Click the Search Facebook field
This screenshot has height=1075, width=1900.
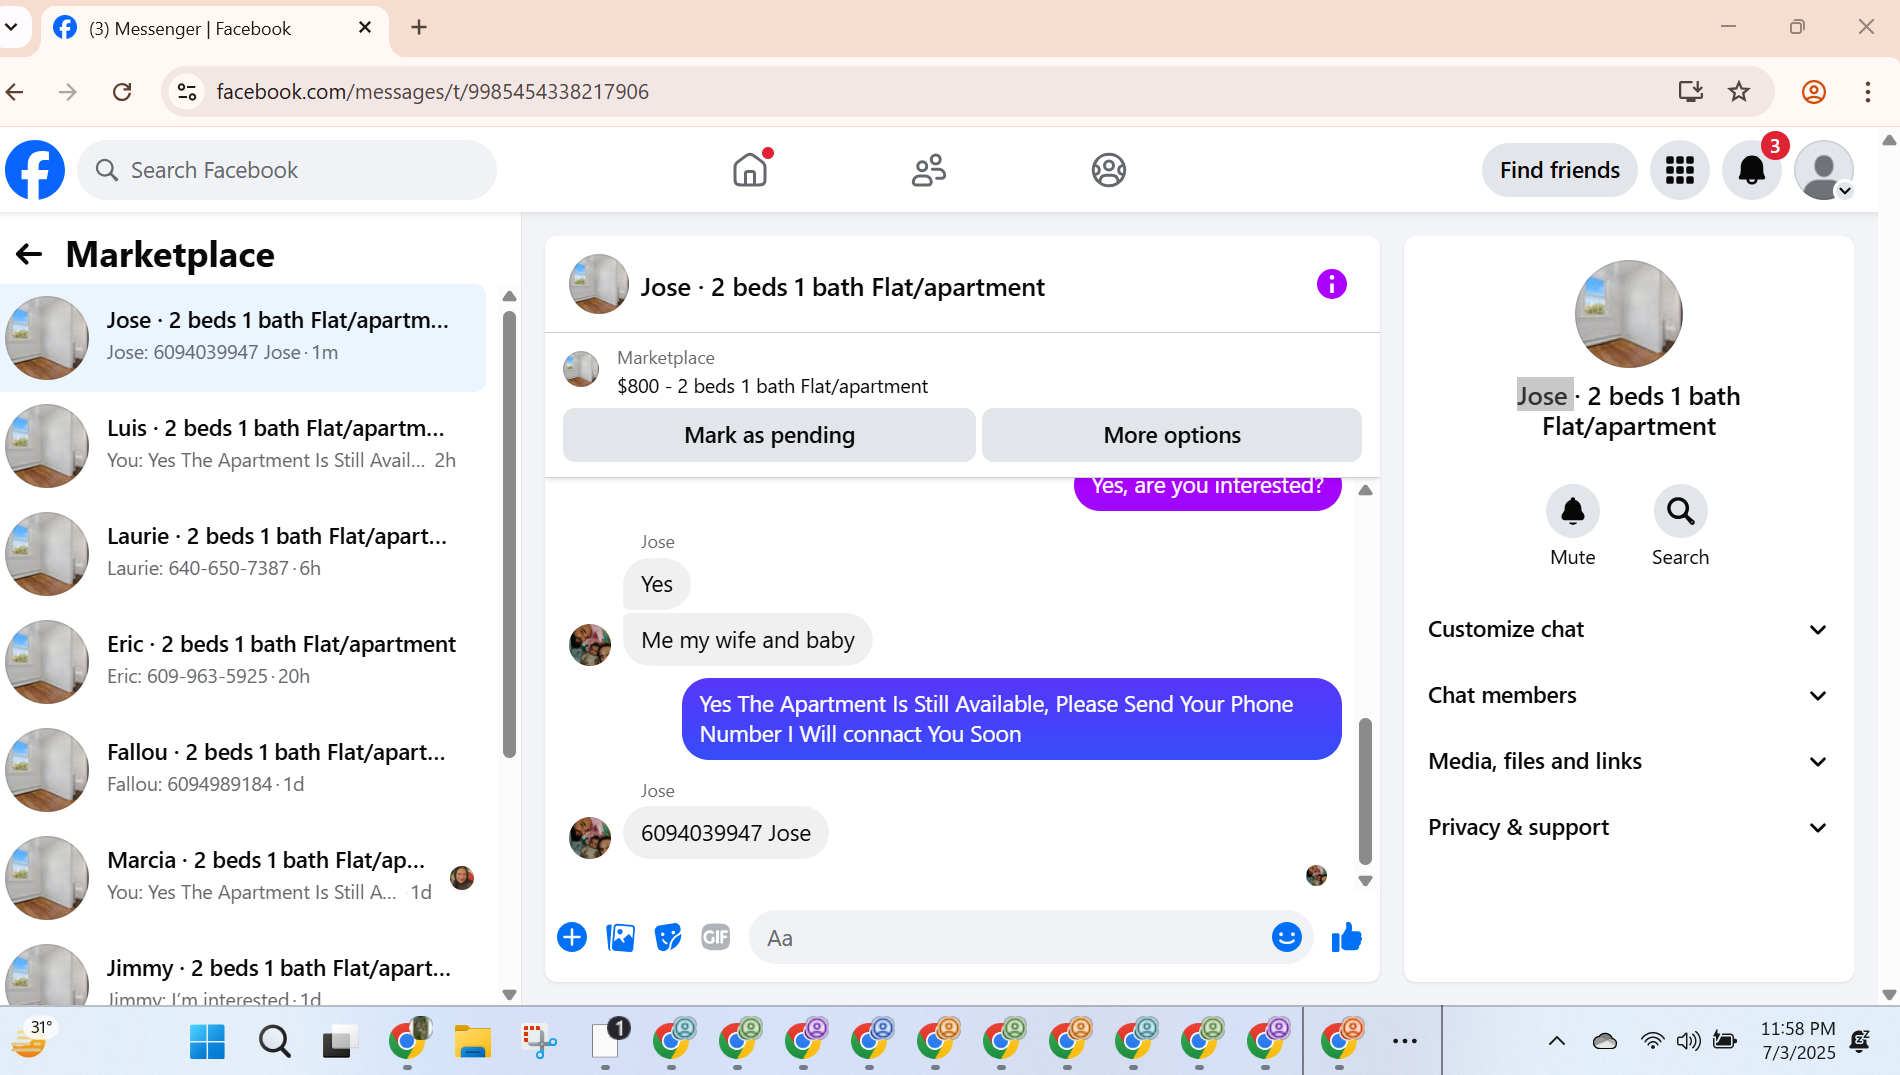click(287, 170)
